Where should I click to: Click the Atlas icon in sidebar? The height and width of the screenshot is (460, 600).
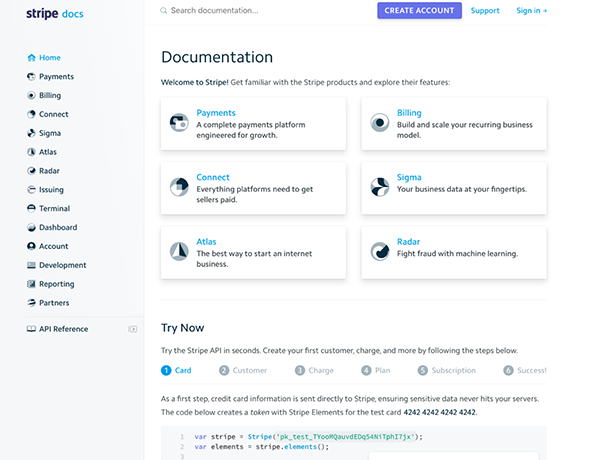pos(31,152)
